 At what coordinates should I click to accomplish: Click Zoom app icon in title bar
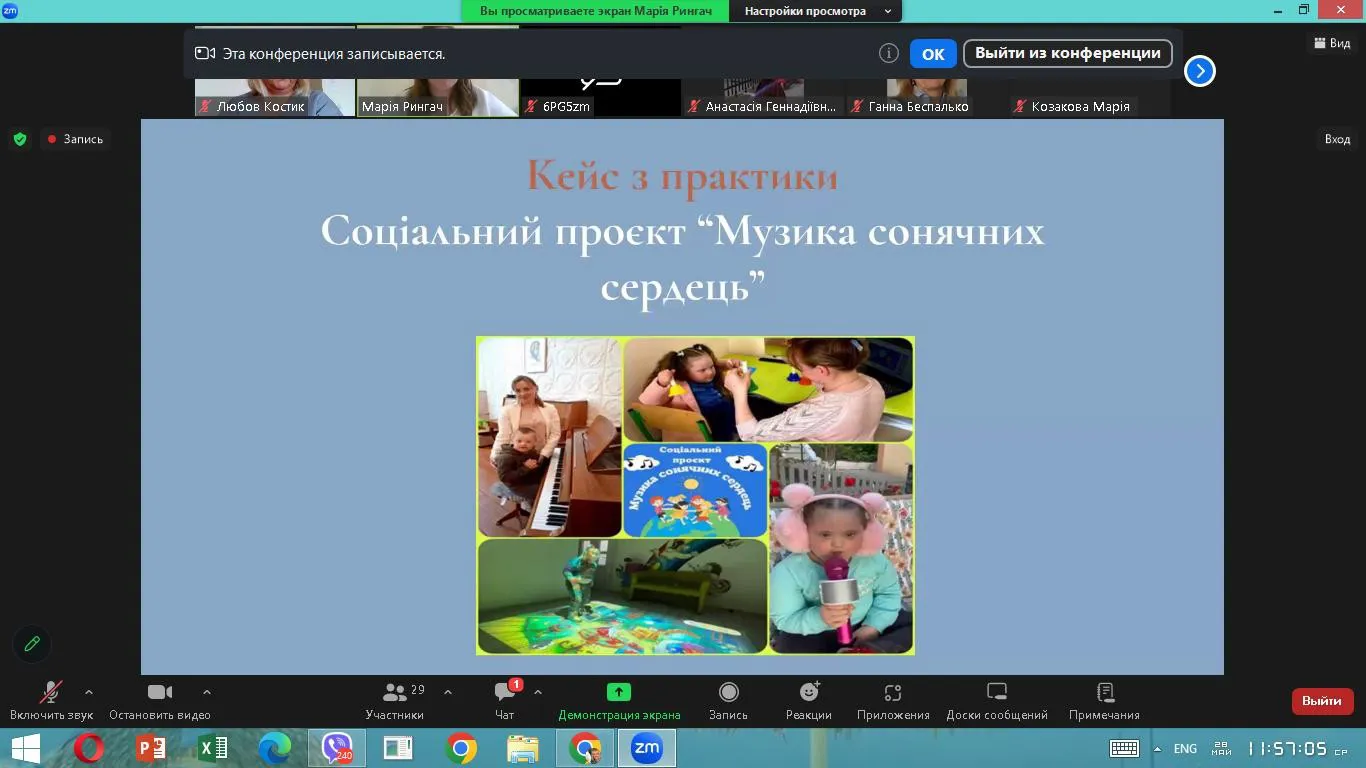[x=10, y=11]
